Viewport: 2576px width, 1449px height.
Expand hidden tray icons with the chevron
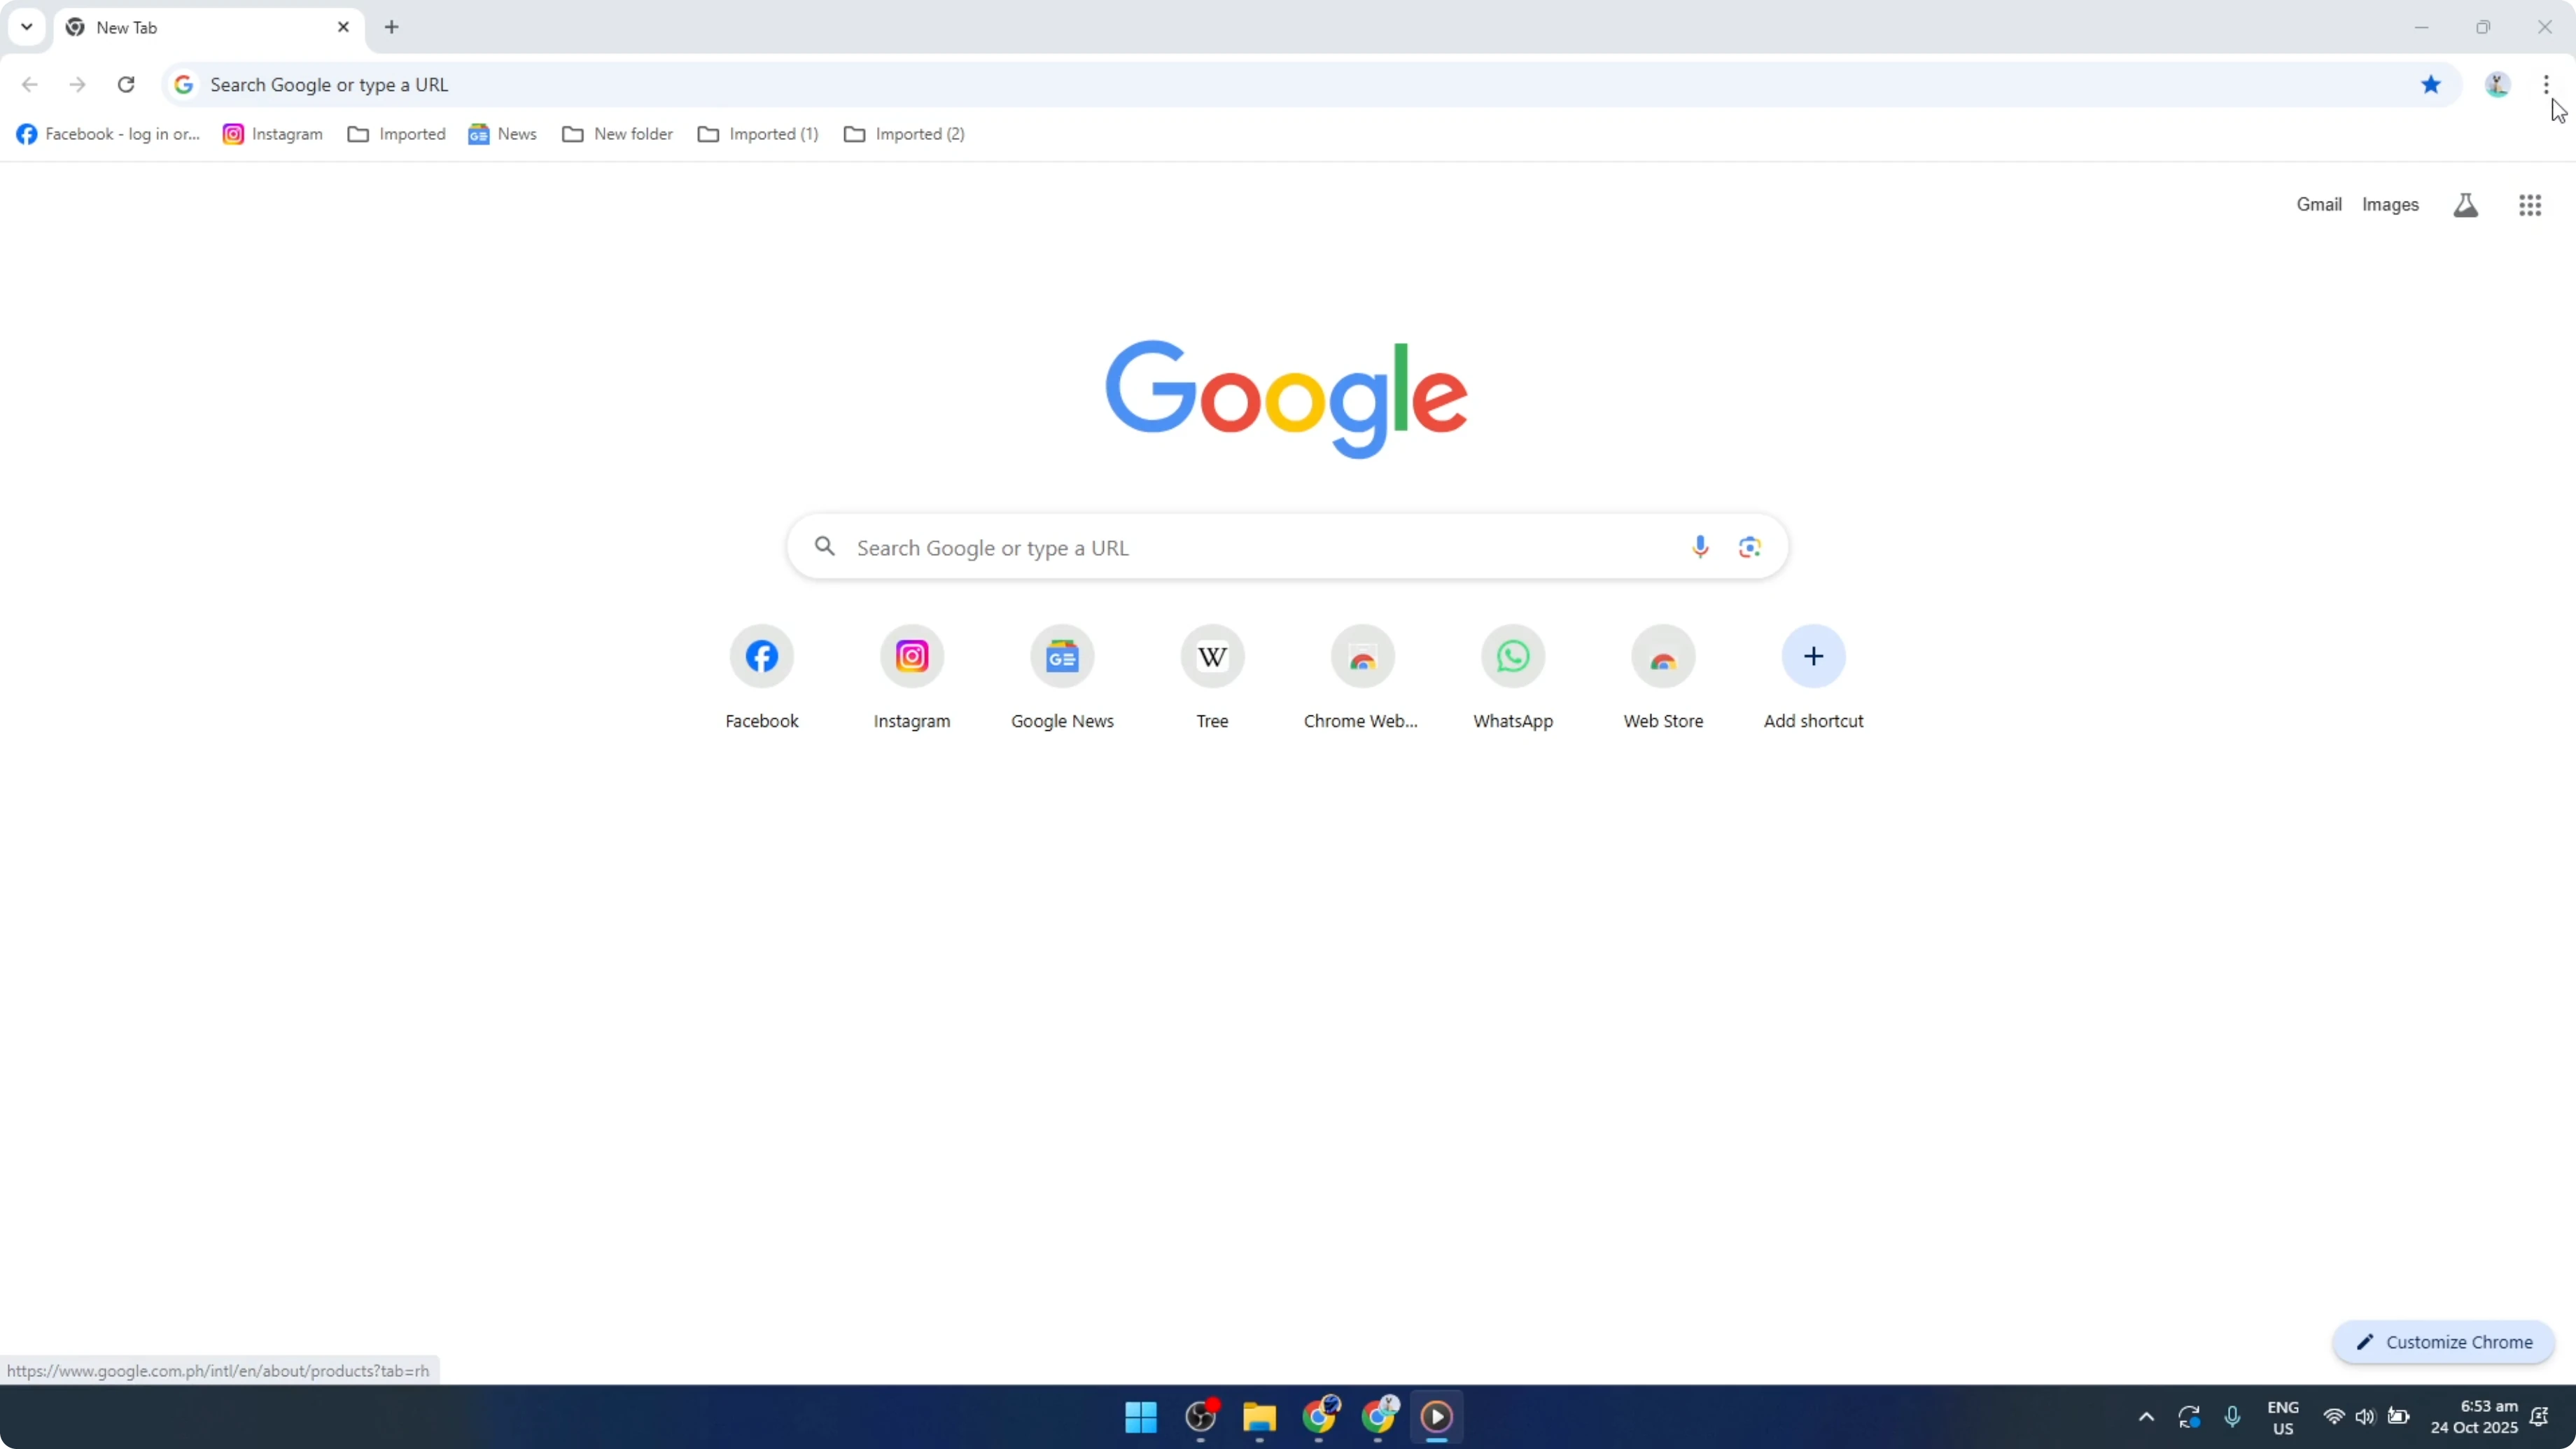pos(2146,1417)
